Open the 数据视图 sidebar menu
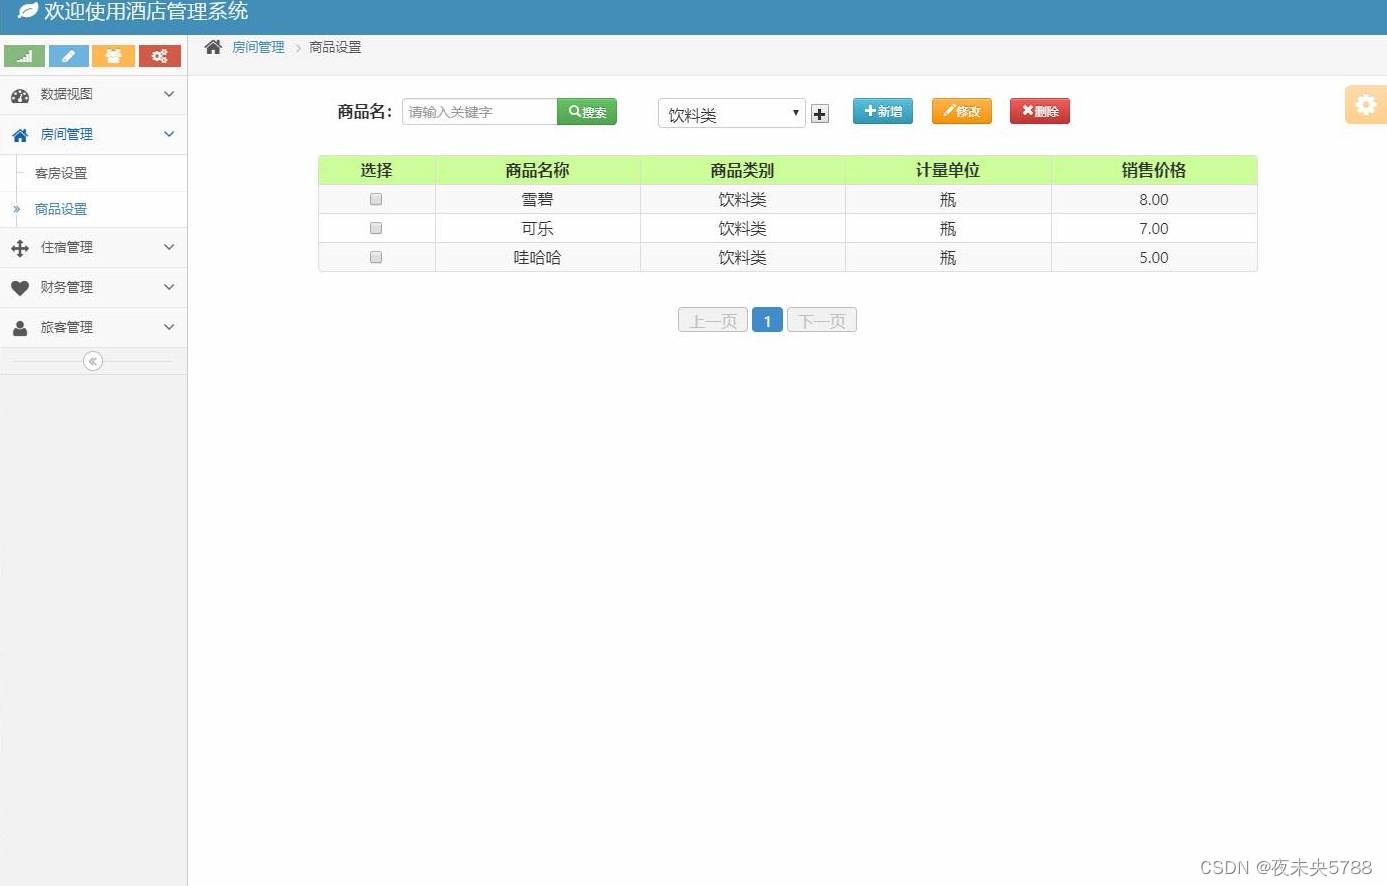This screenshot has height=886, width=1387. click(x=93, y=94)
